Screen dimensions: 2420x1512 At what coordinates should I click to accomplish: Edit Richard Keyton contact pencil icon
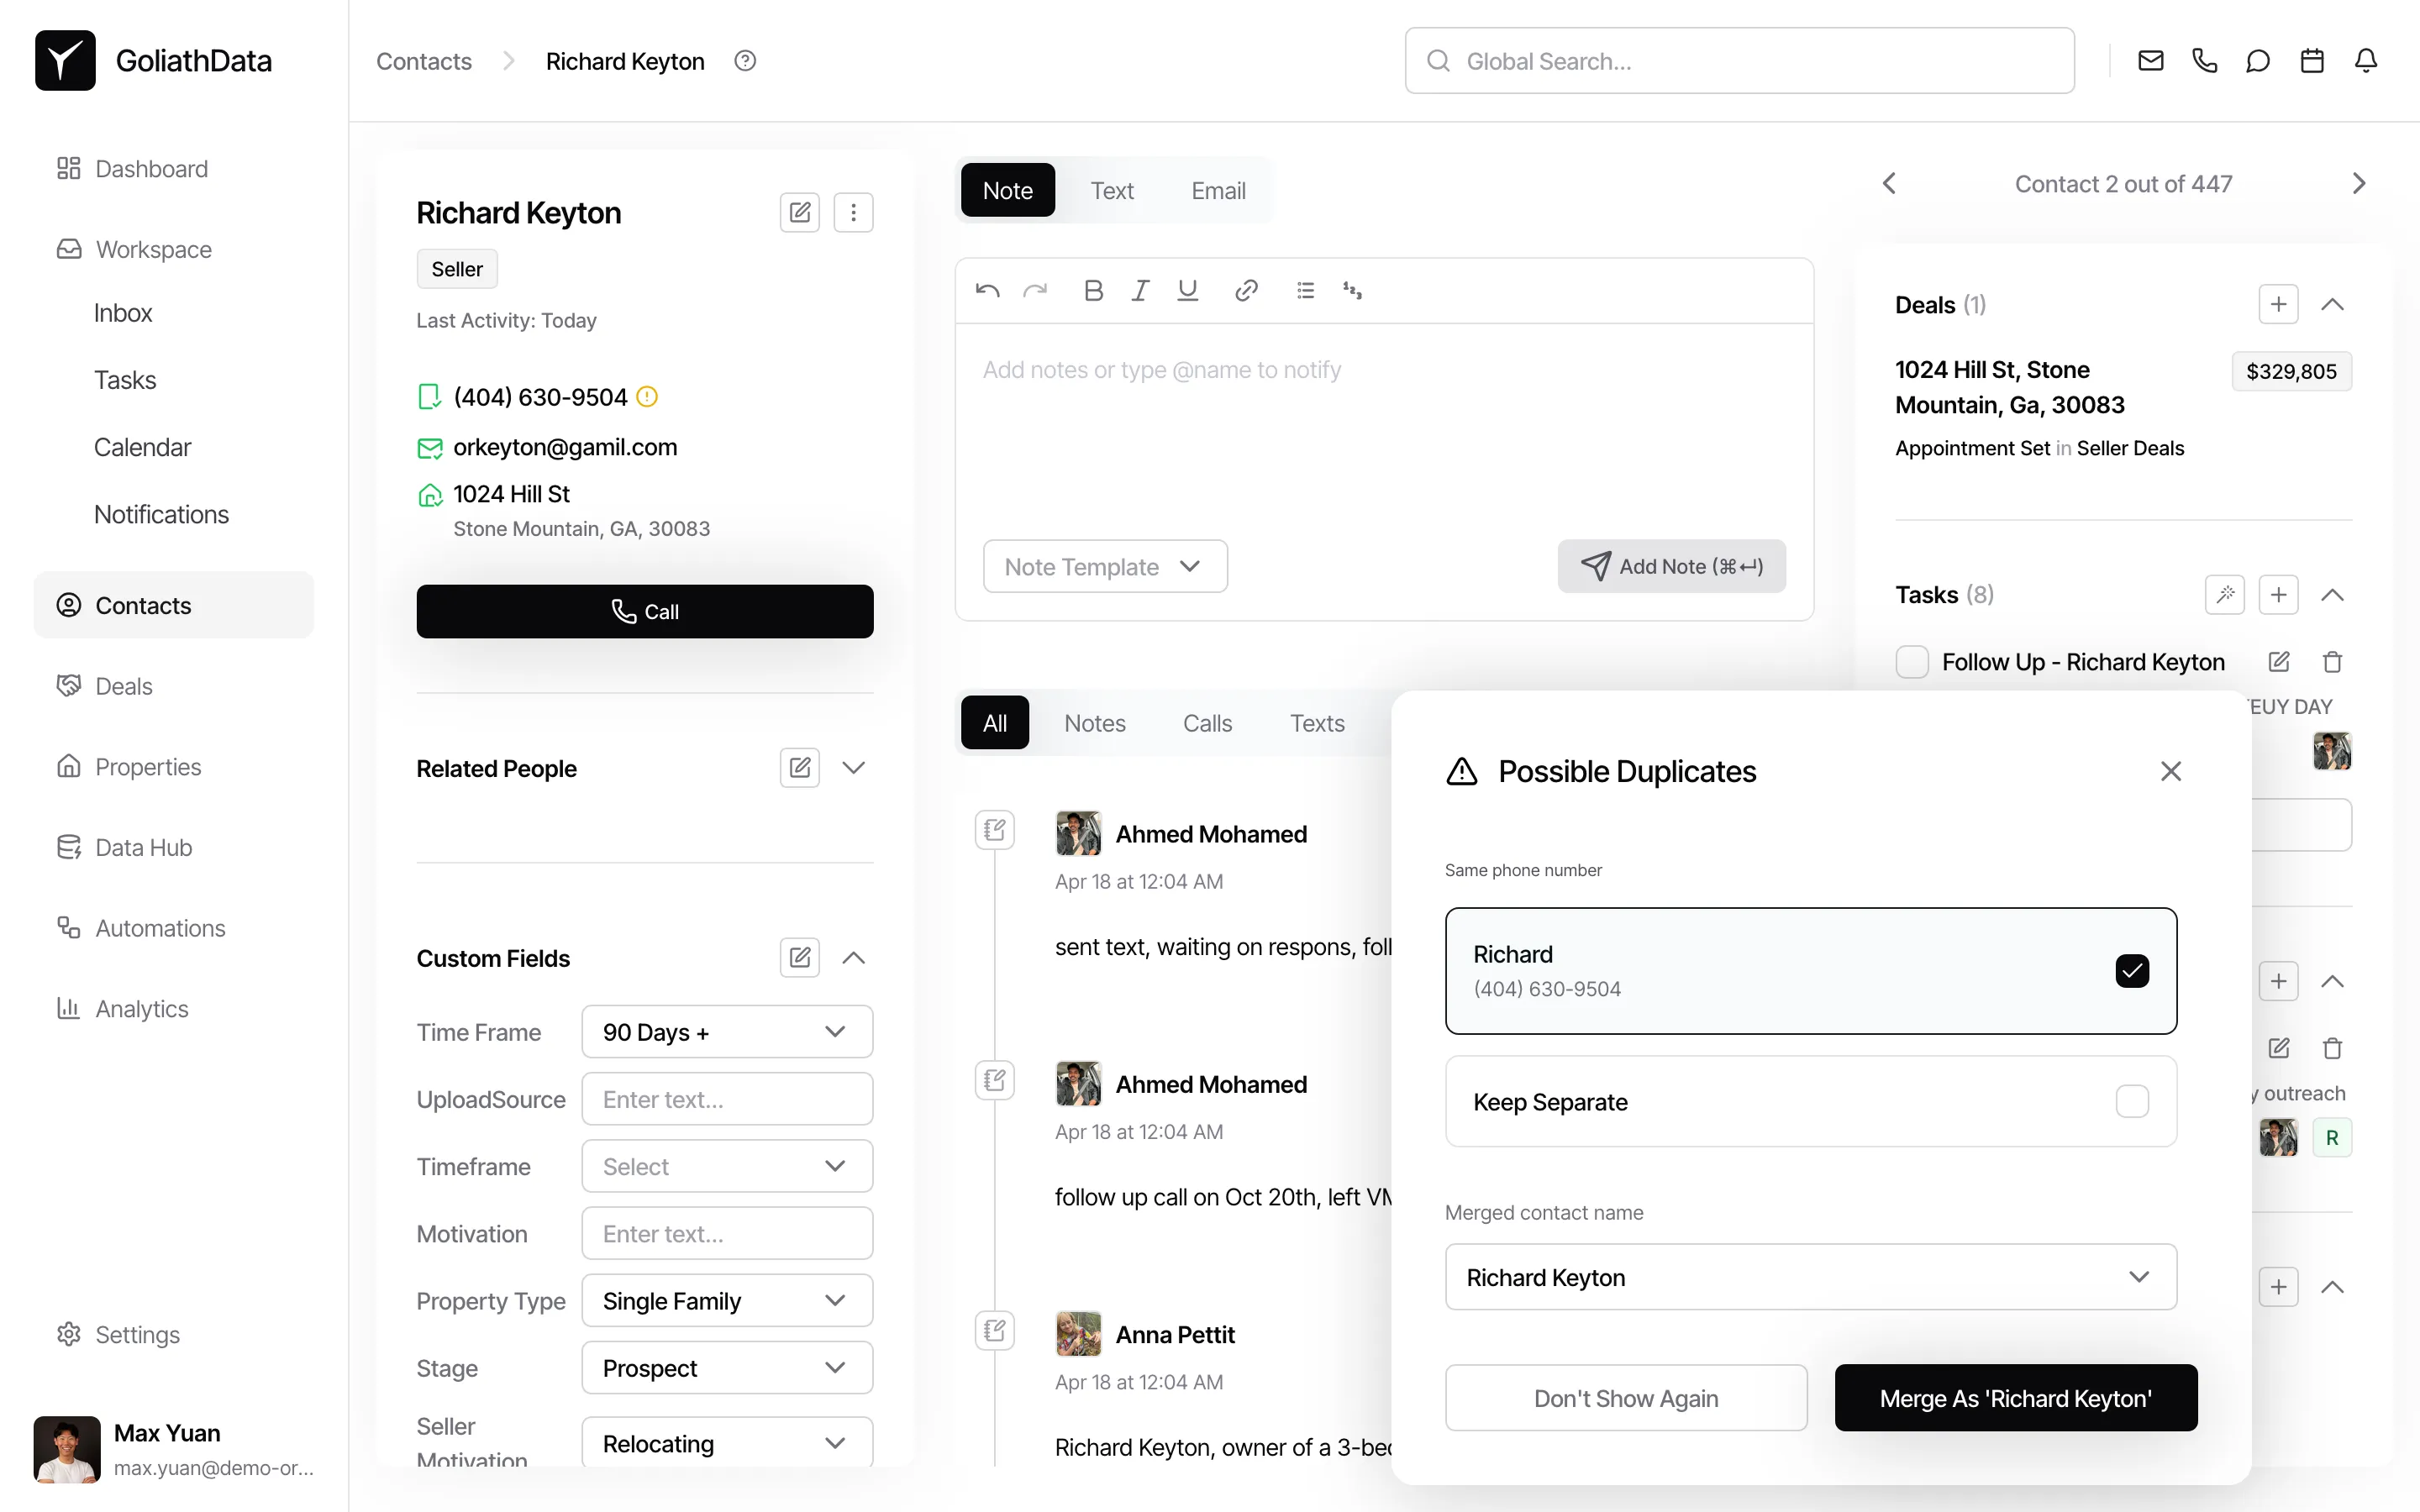tap(799, 212)
